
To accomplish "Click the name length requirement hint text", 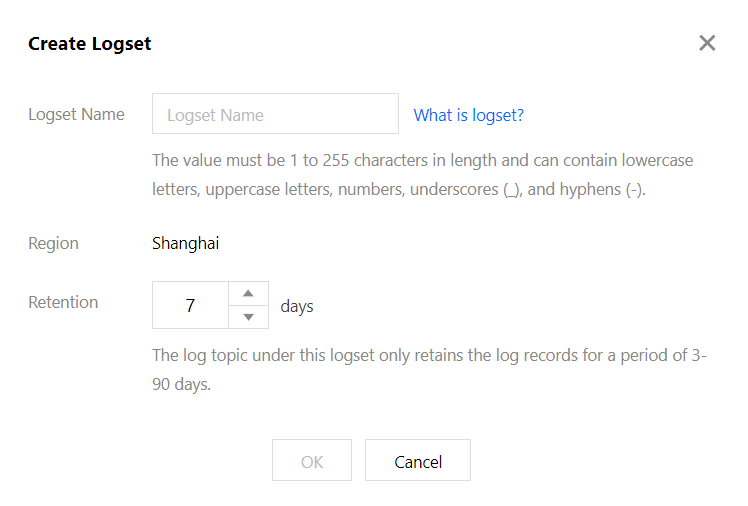I will pyautogui.click(x=422, y=175).
